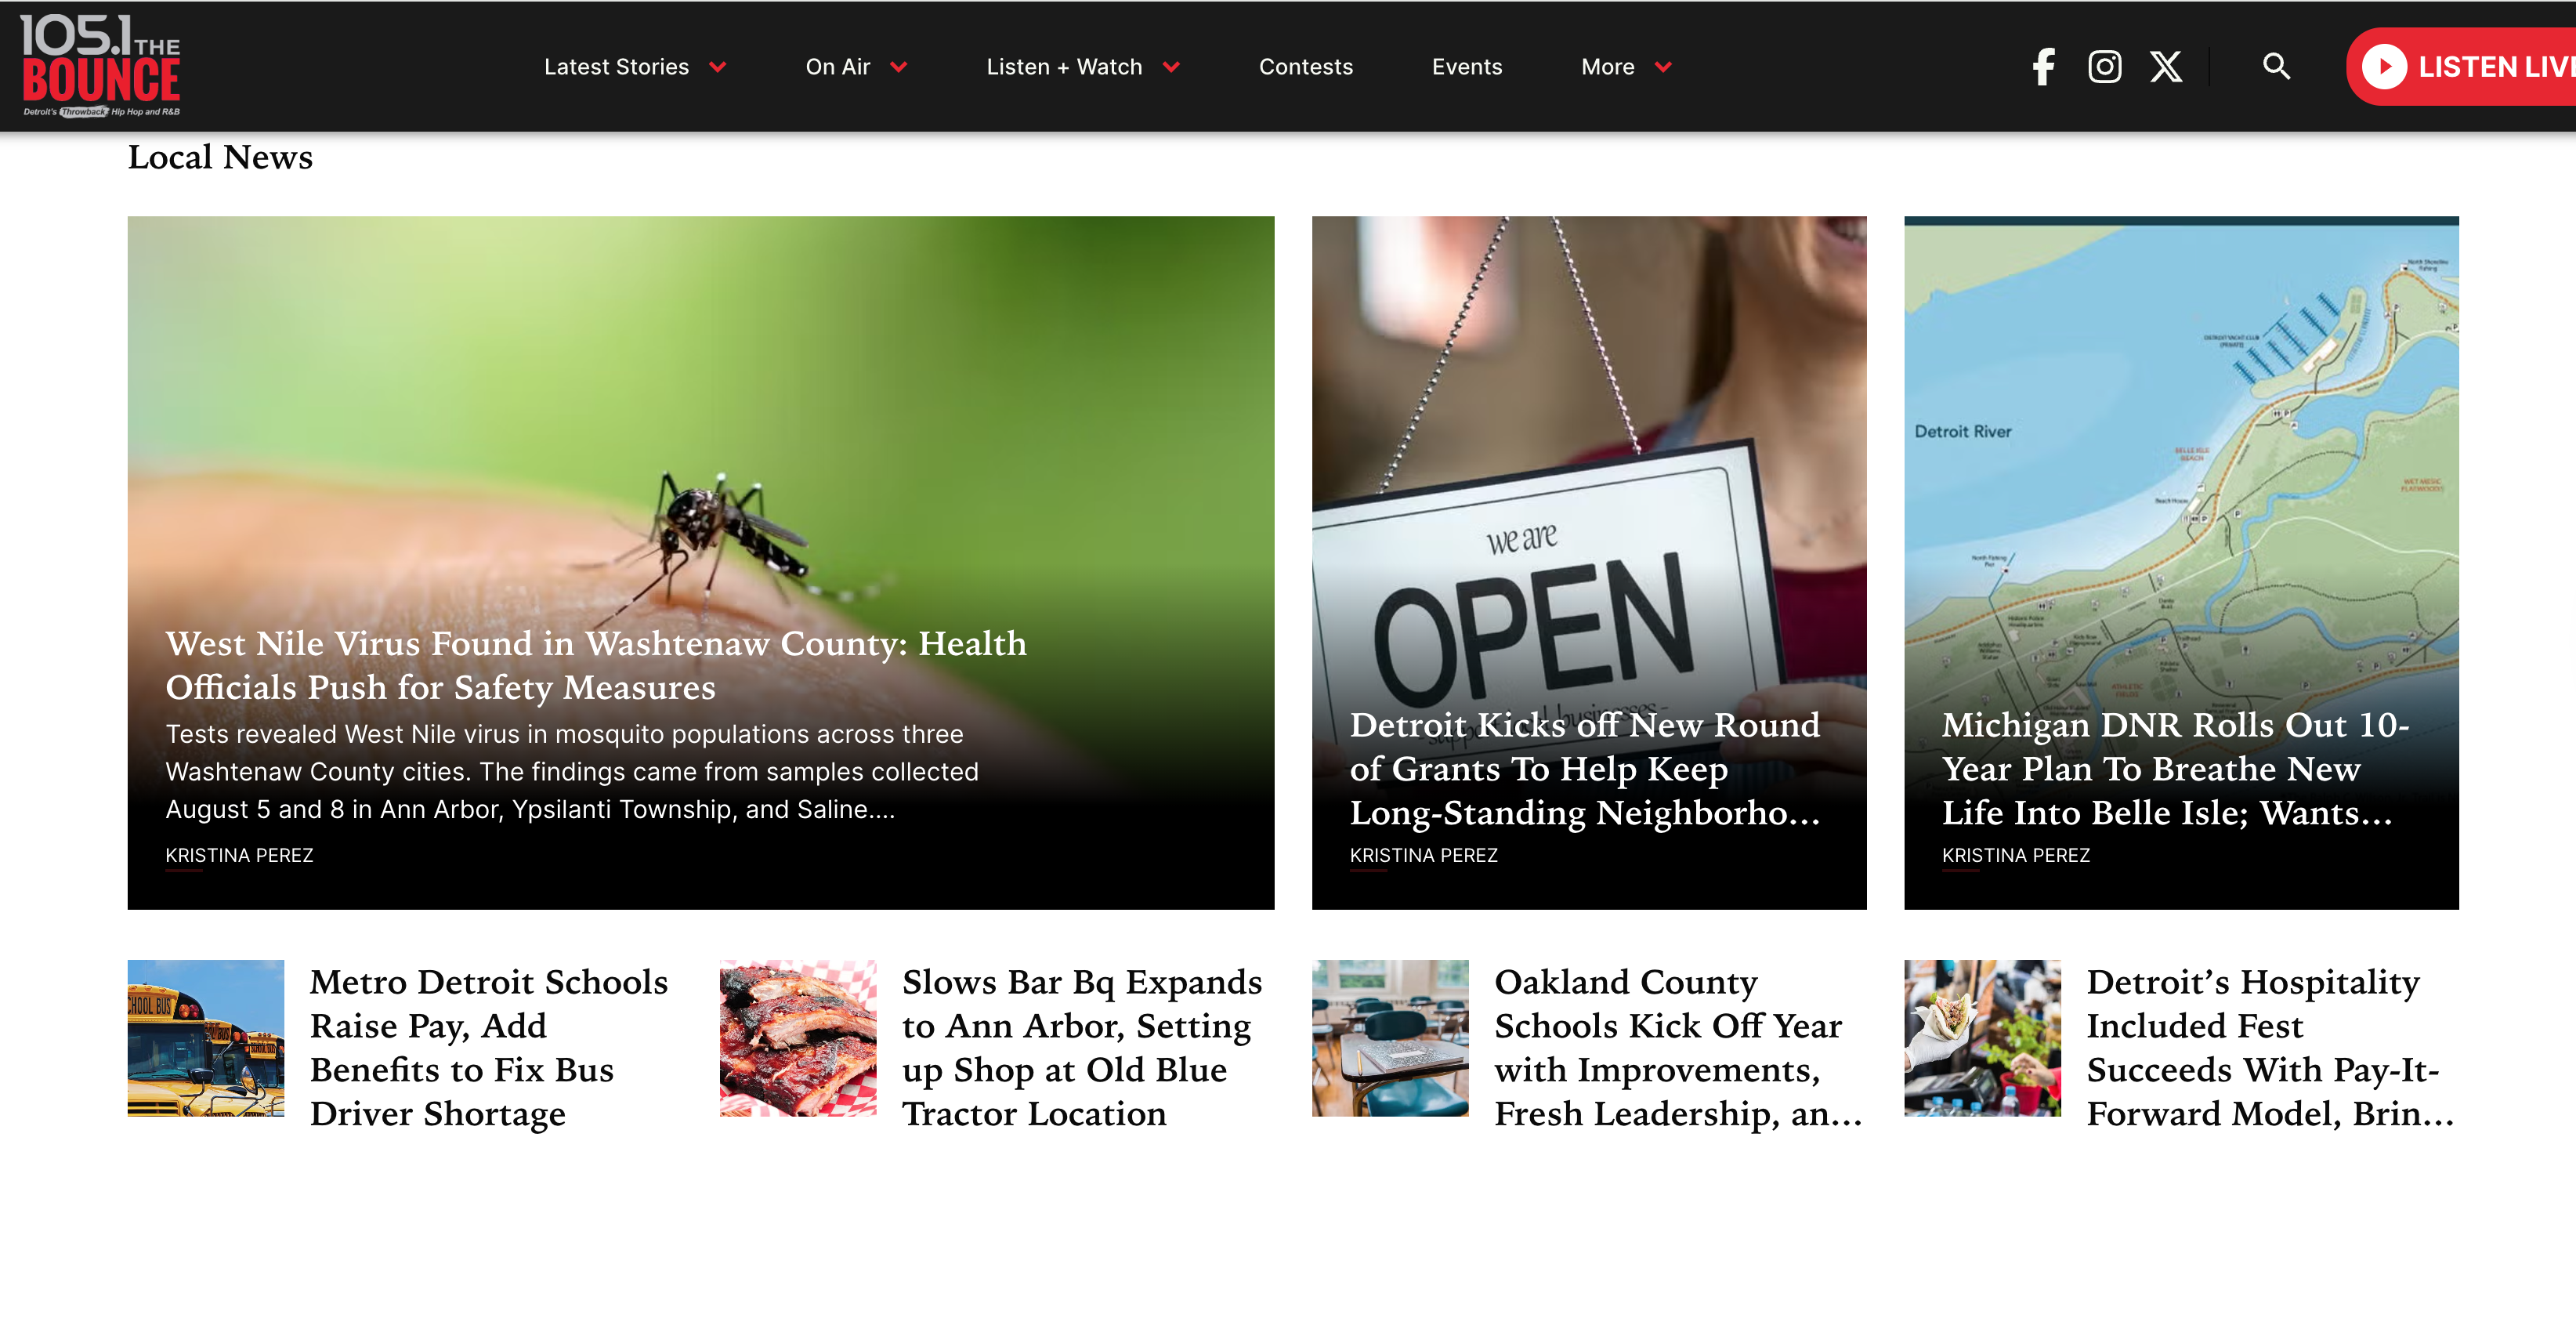
Task: Click the classroom desks thumbnail image
Action: (x=1390, y=1038)
